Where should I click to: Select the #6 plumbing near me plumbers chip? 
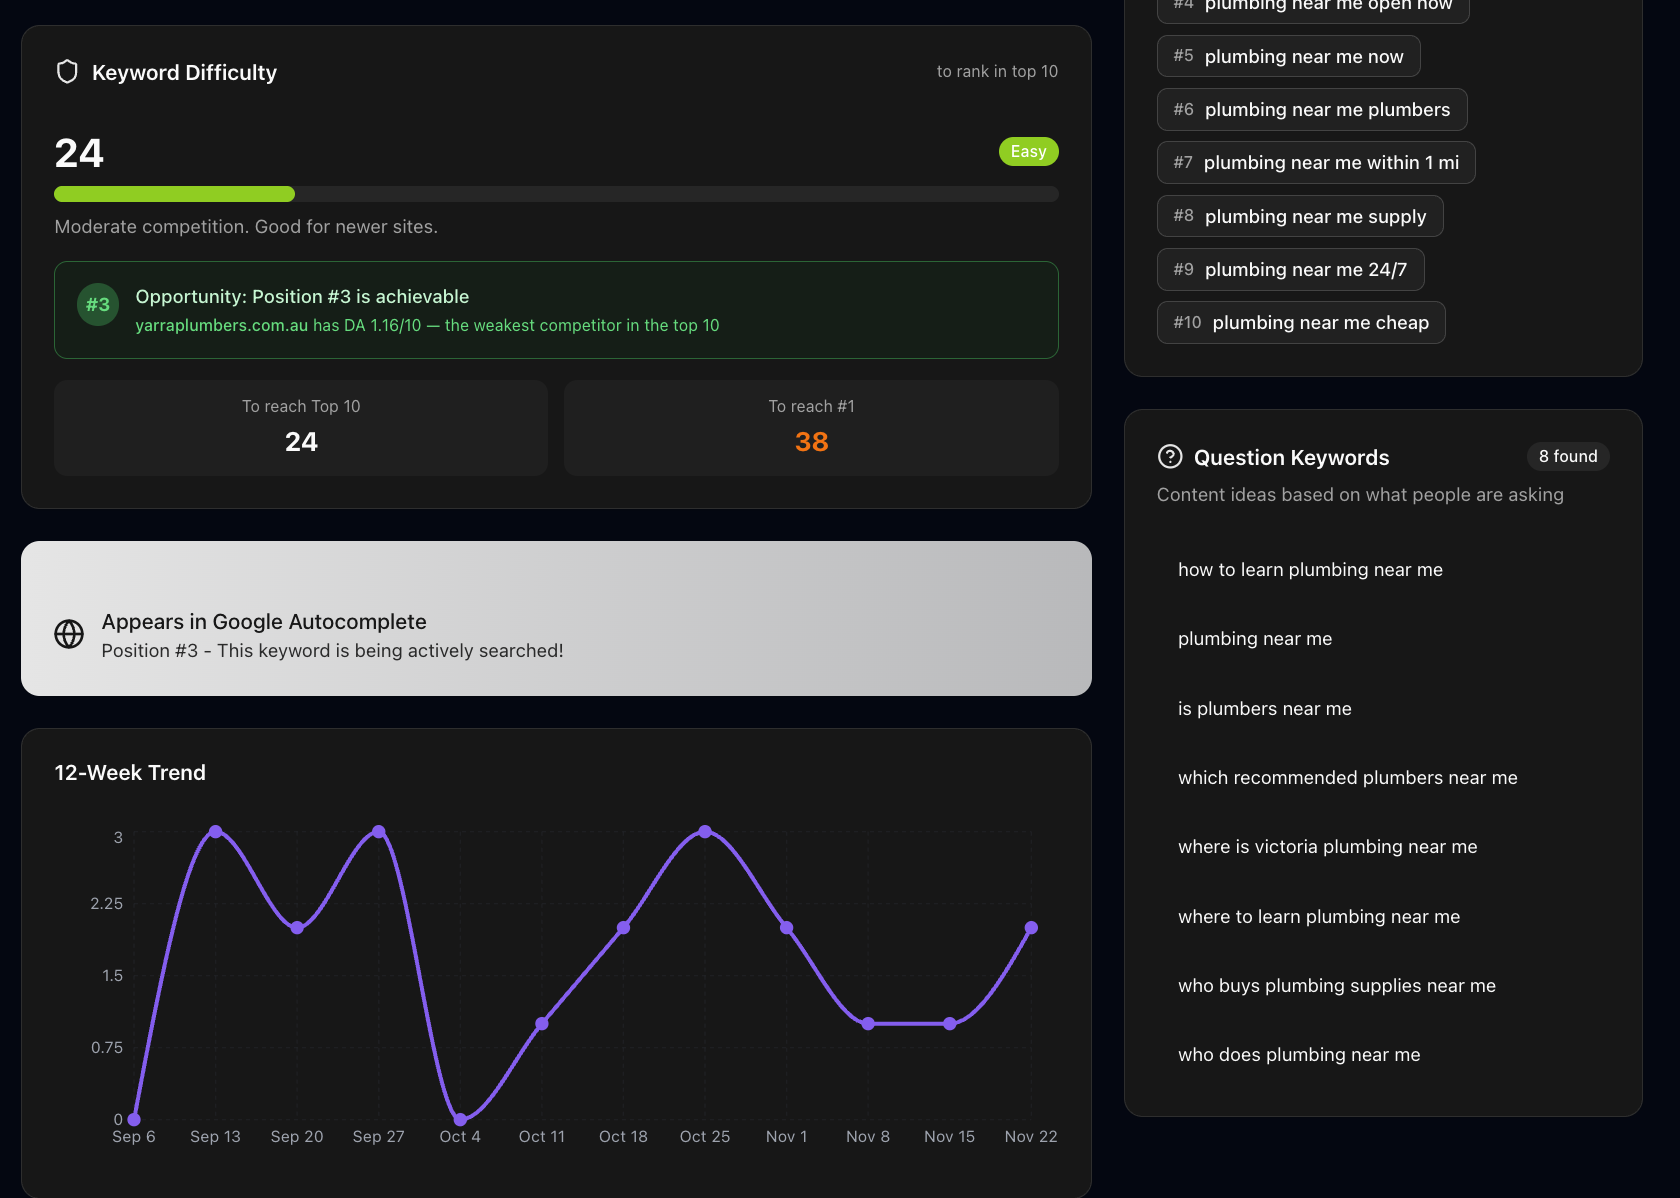click(x=1312, y=109)
